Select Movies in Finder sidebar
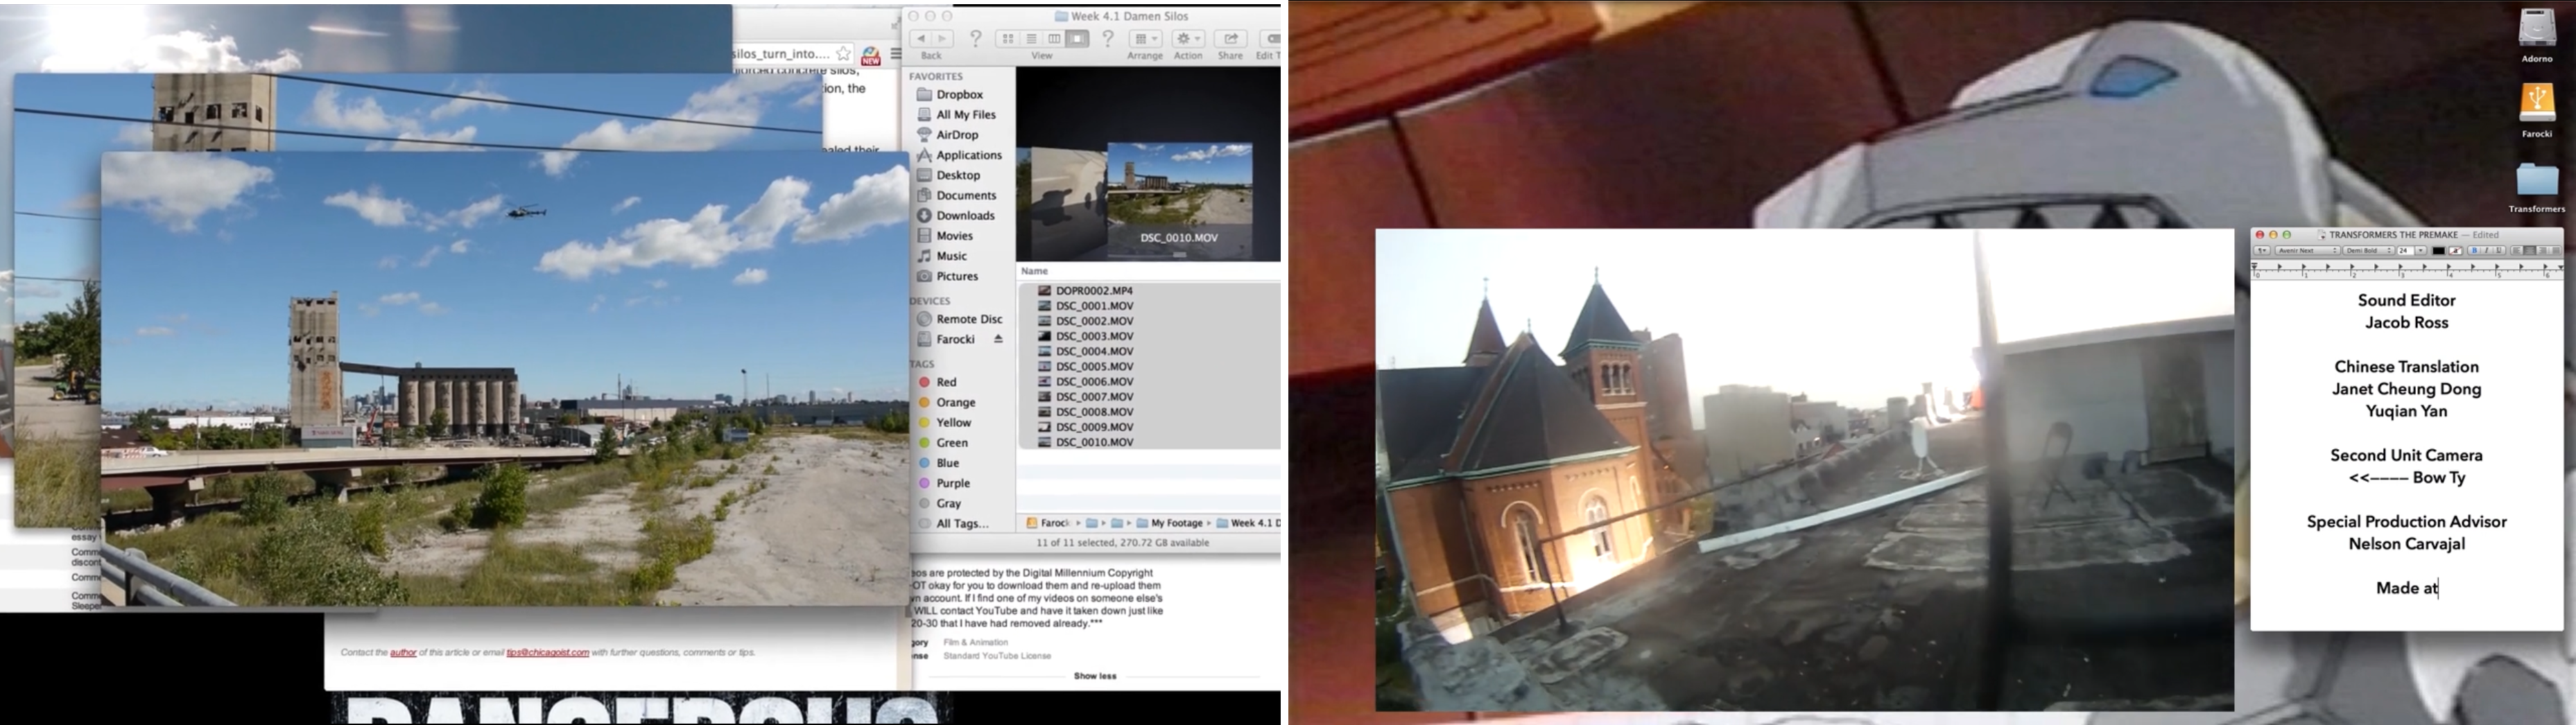The image size is (2576, 725). [x=954, y=236]
